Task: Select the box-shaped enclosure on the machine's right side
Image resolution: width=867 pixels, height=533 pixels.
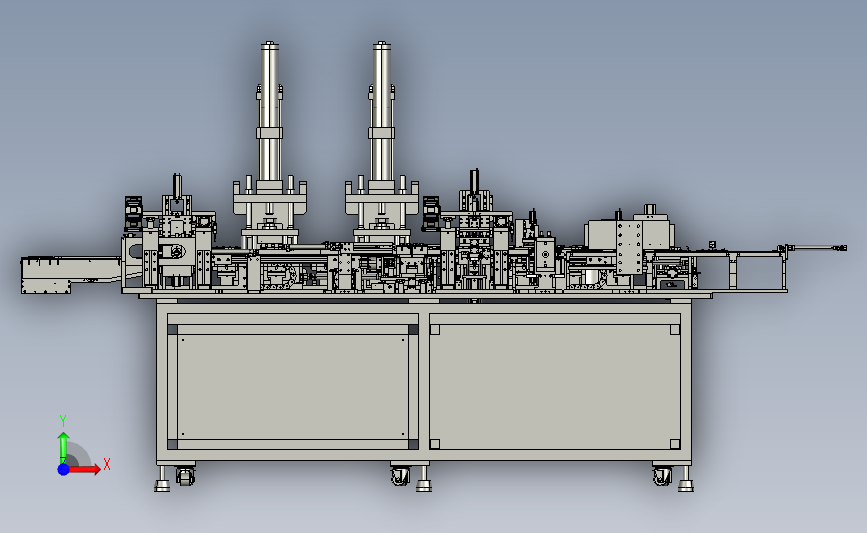Action: tap(630, 234)
